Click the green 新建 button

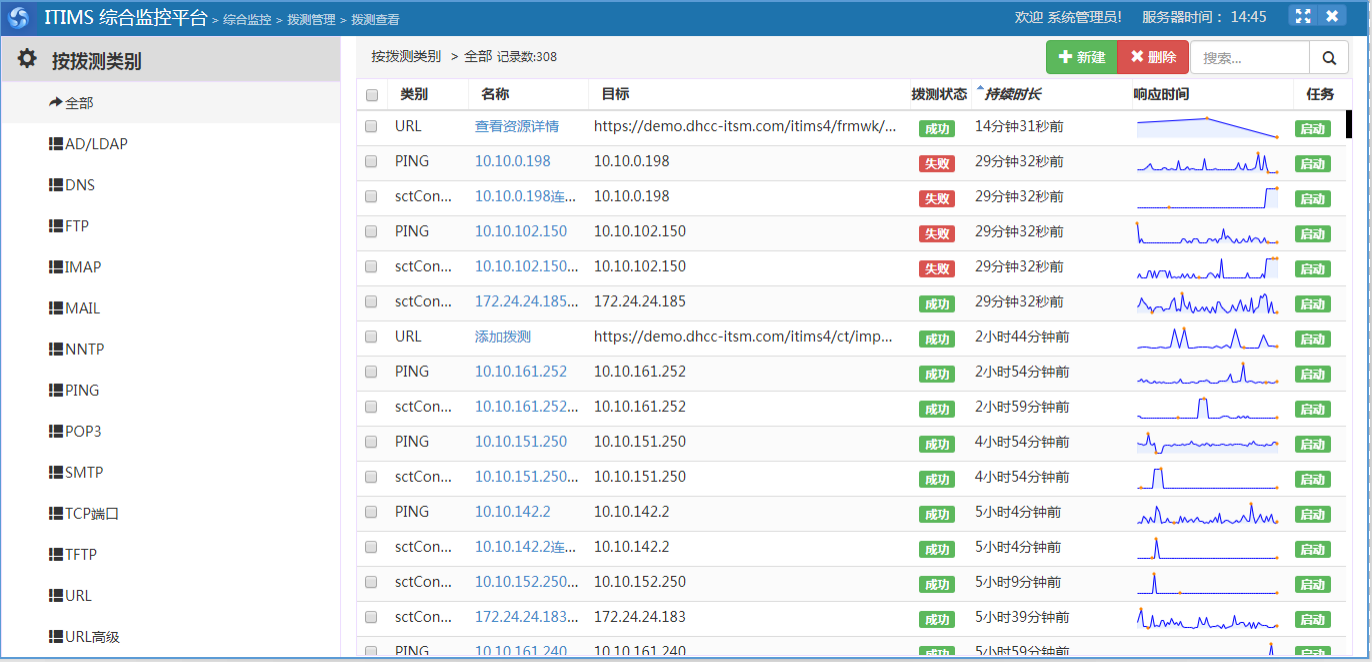tap(1081, 58)
